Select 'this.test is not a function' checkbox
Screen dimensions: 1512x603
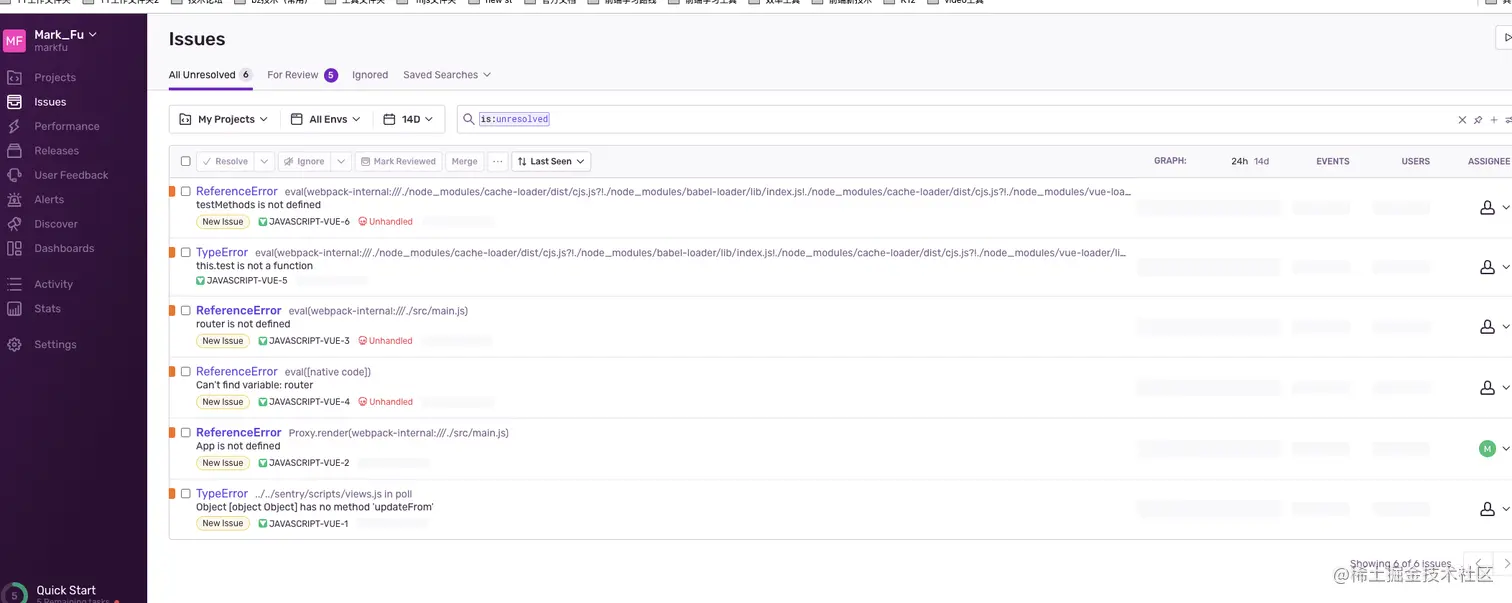186,253
